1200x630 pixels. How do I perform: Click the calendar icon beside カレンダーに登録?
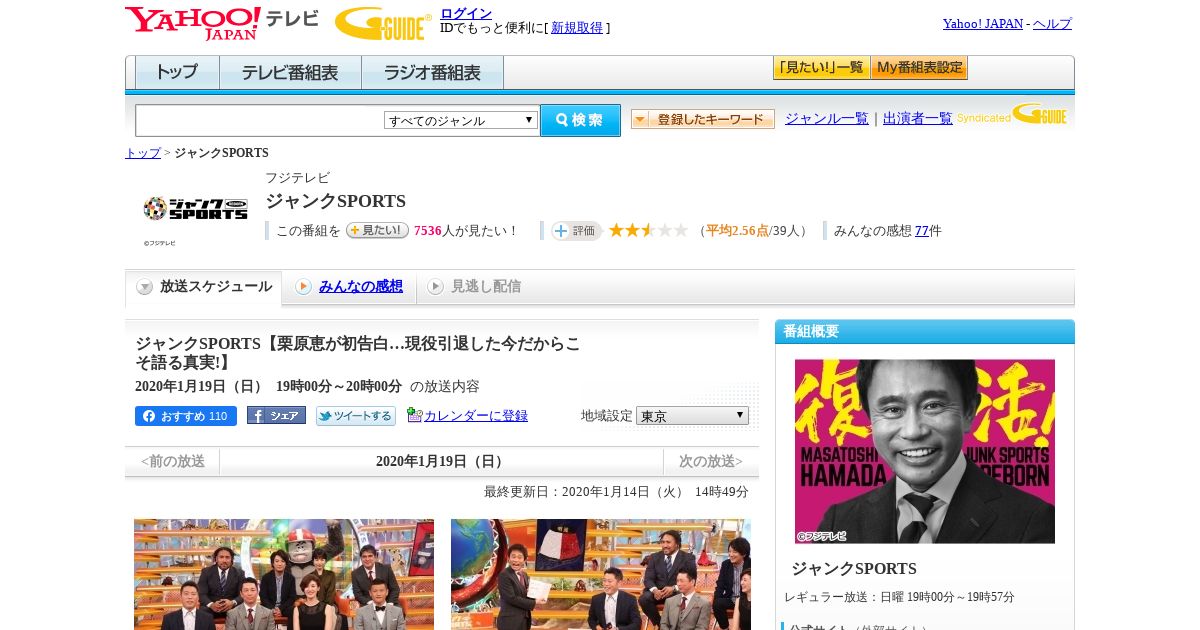415,415
